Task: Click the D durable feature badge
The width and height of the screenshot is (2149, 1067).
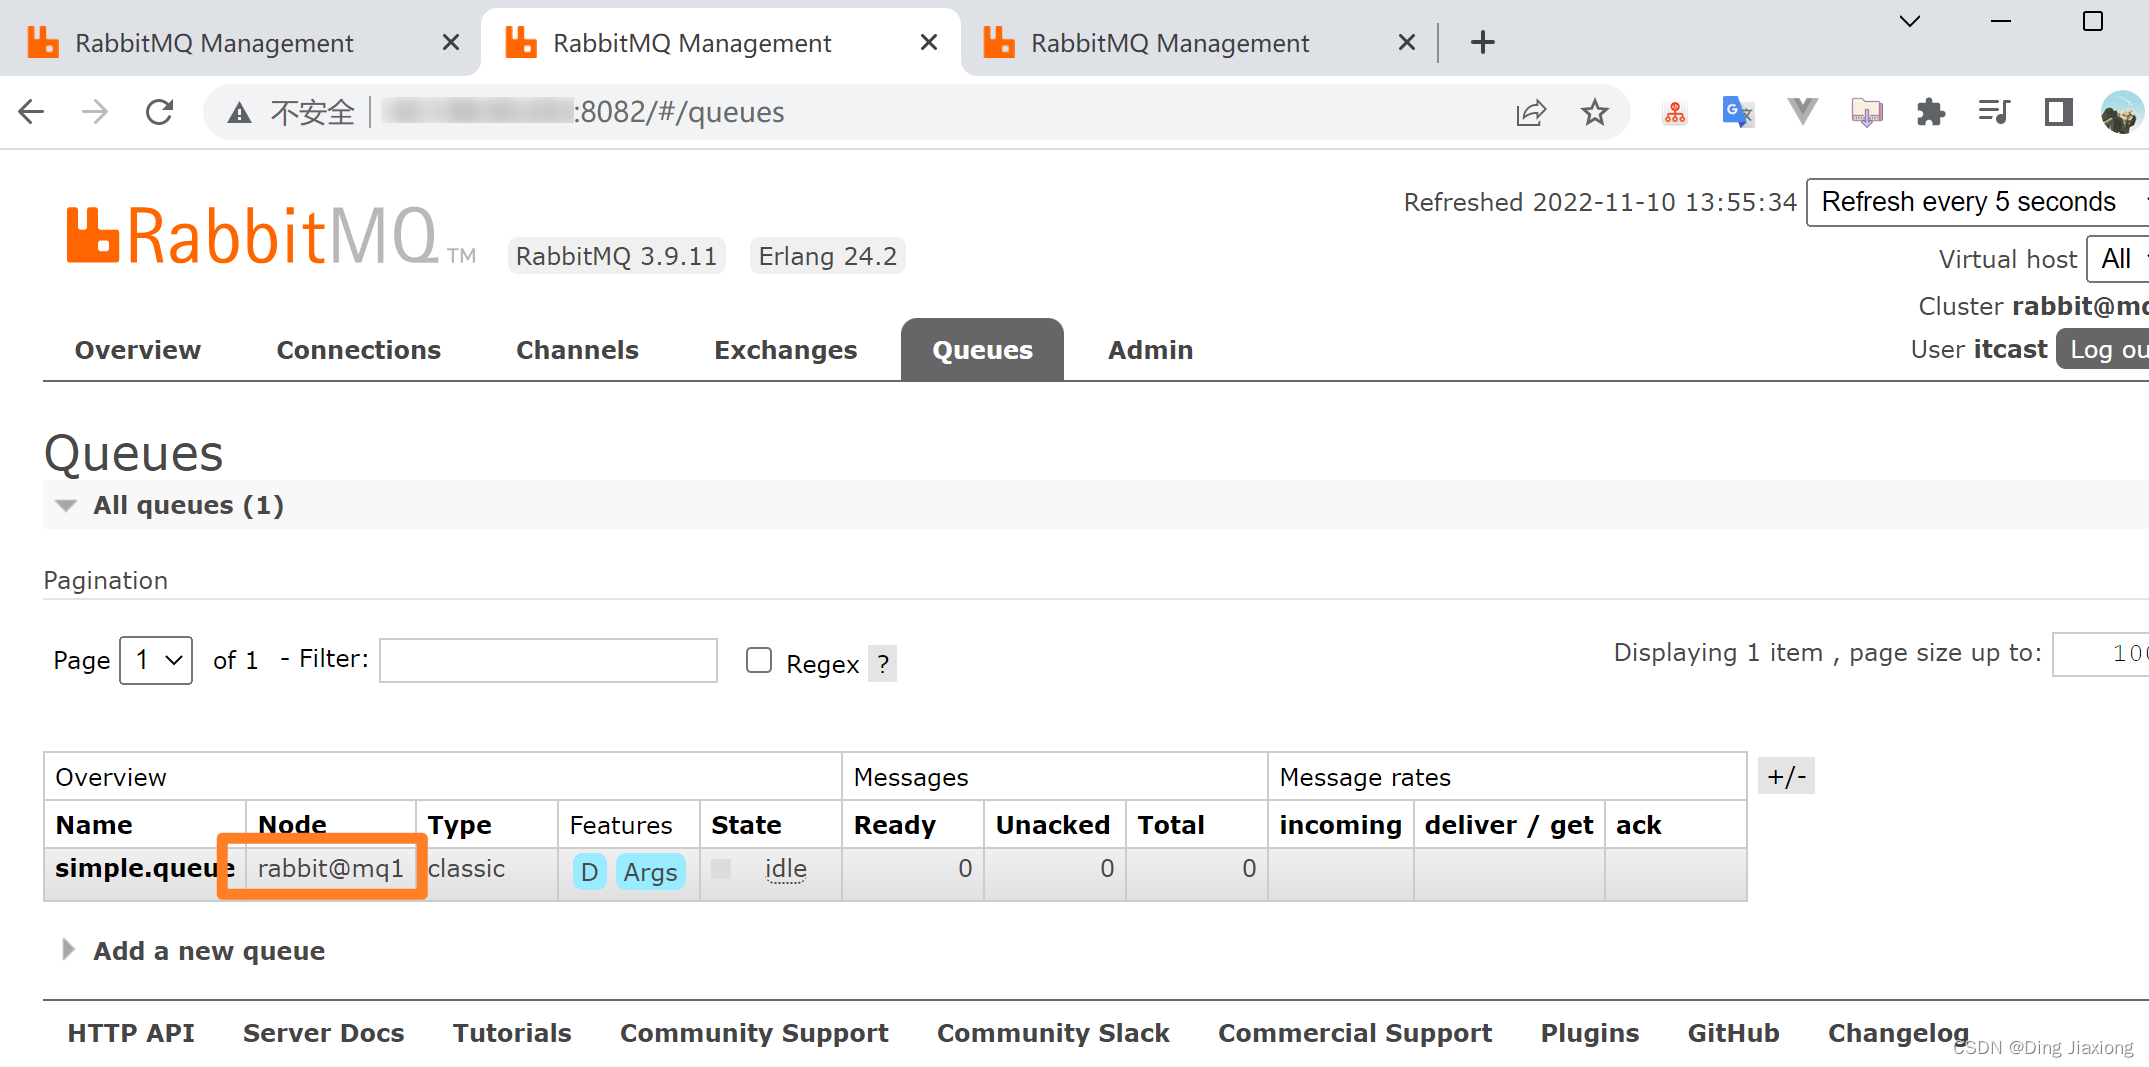Action: click(589, 872)
